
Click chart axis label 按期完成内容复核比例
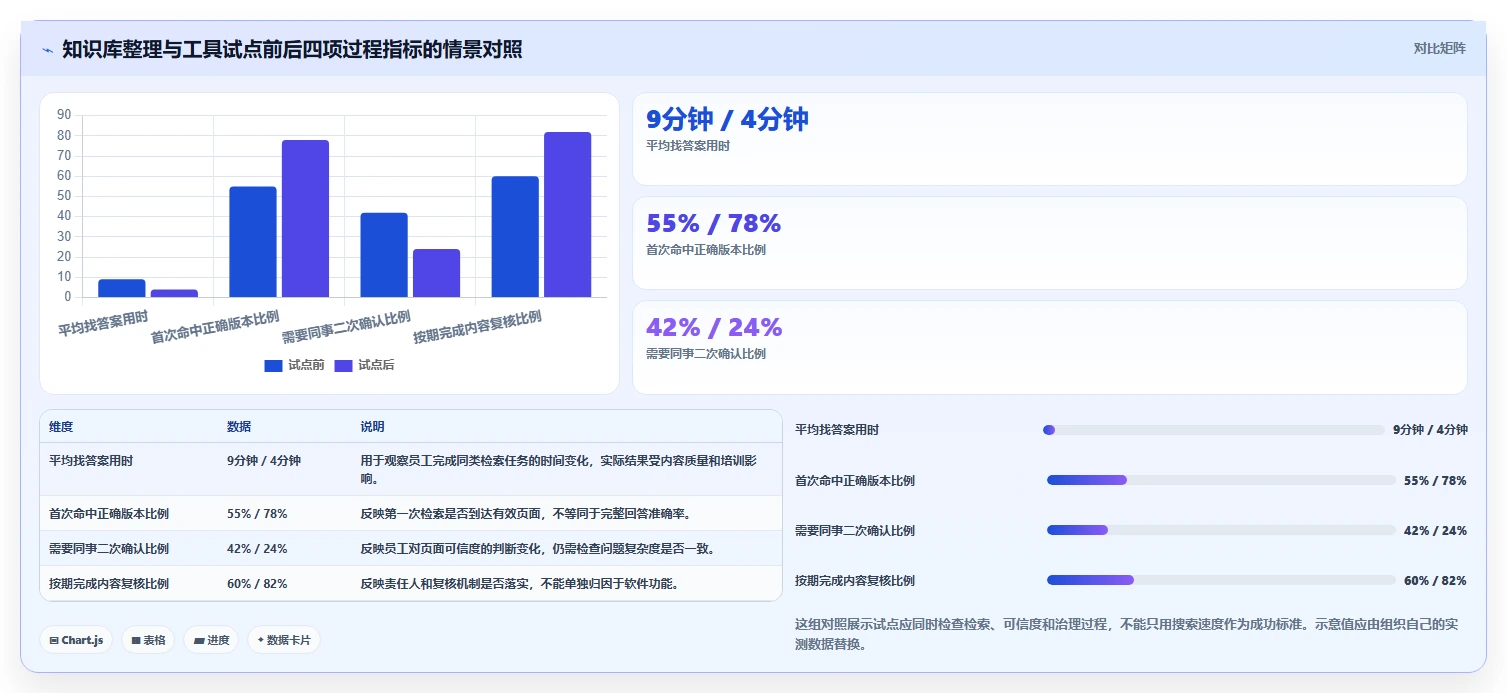[478, 327]
